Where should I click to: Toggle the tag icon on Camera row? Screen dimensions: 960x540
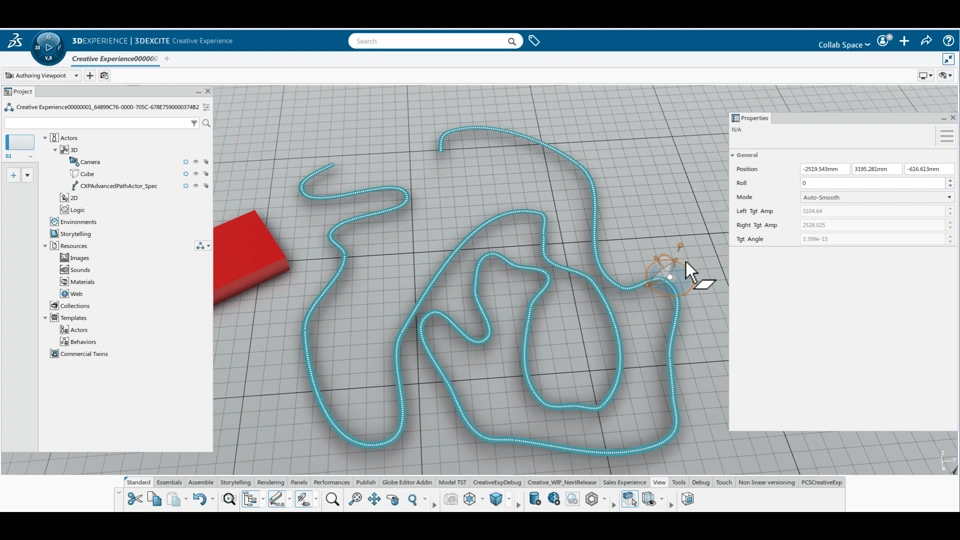point(206,162)
